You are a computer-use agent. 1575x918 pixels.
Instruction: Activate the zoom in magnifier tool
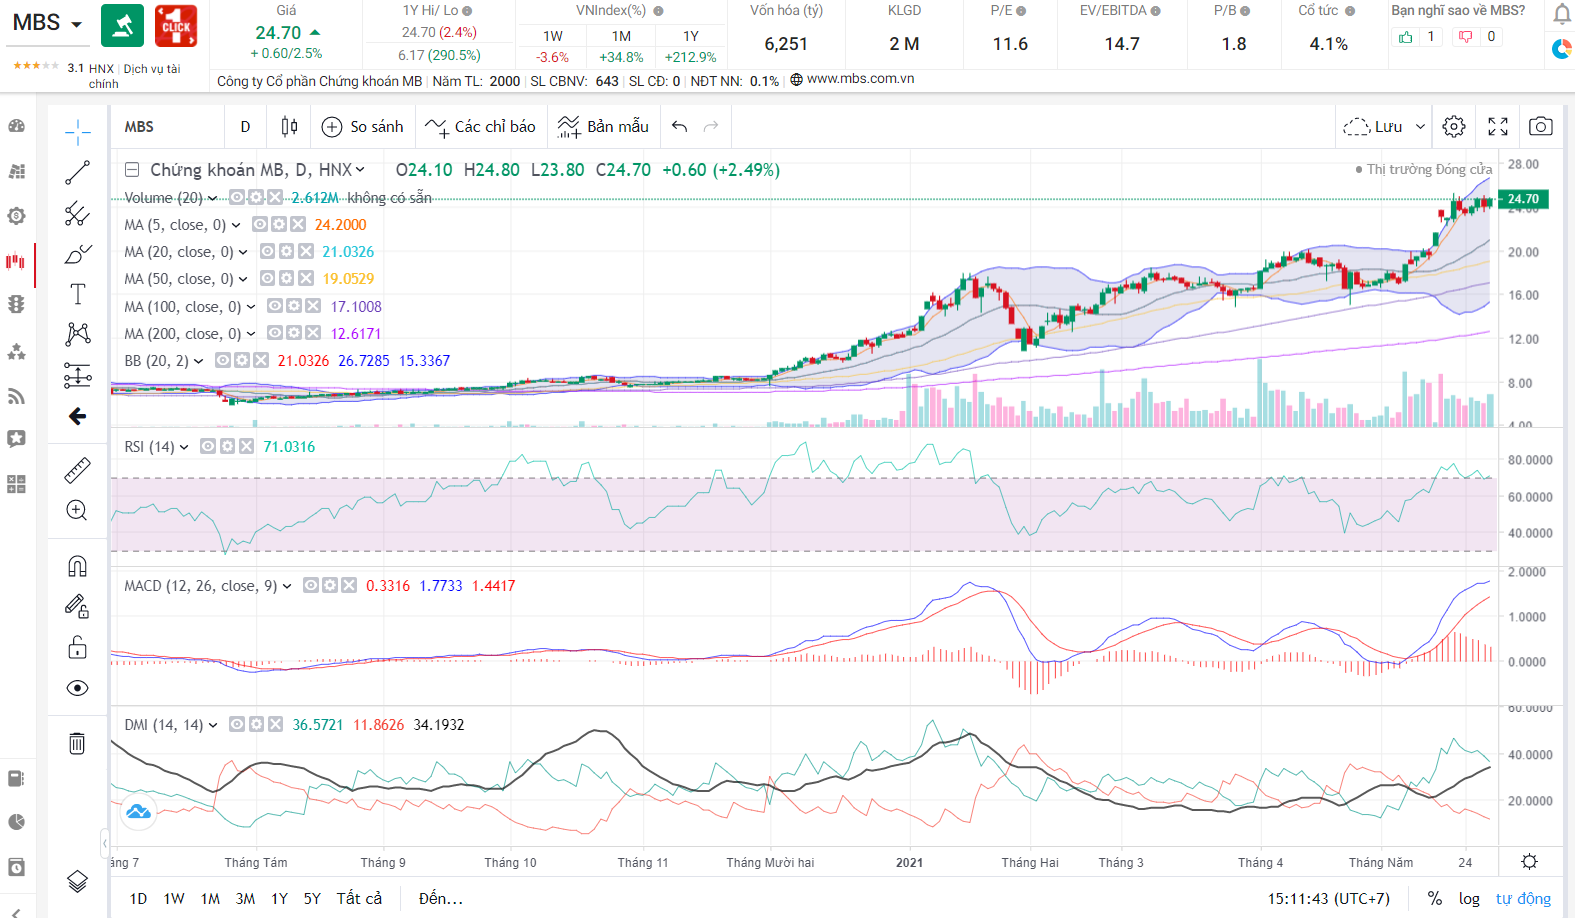[77, 510]
